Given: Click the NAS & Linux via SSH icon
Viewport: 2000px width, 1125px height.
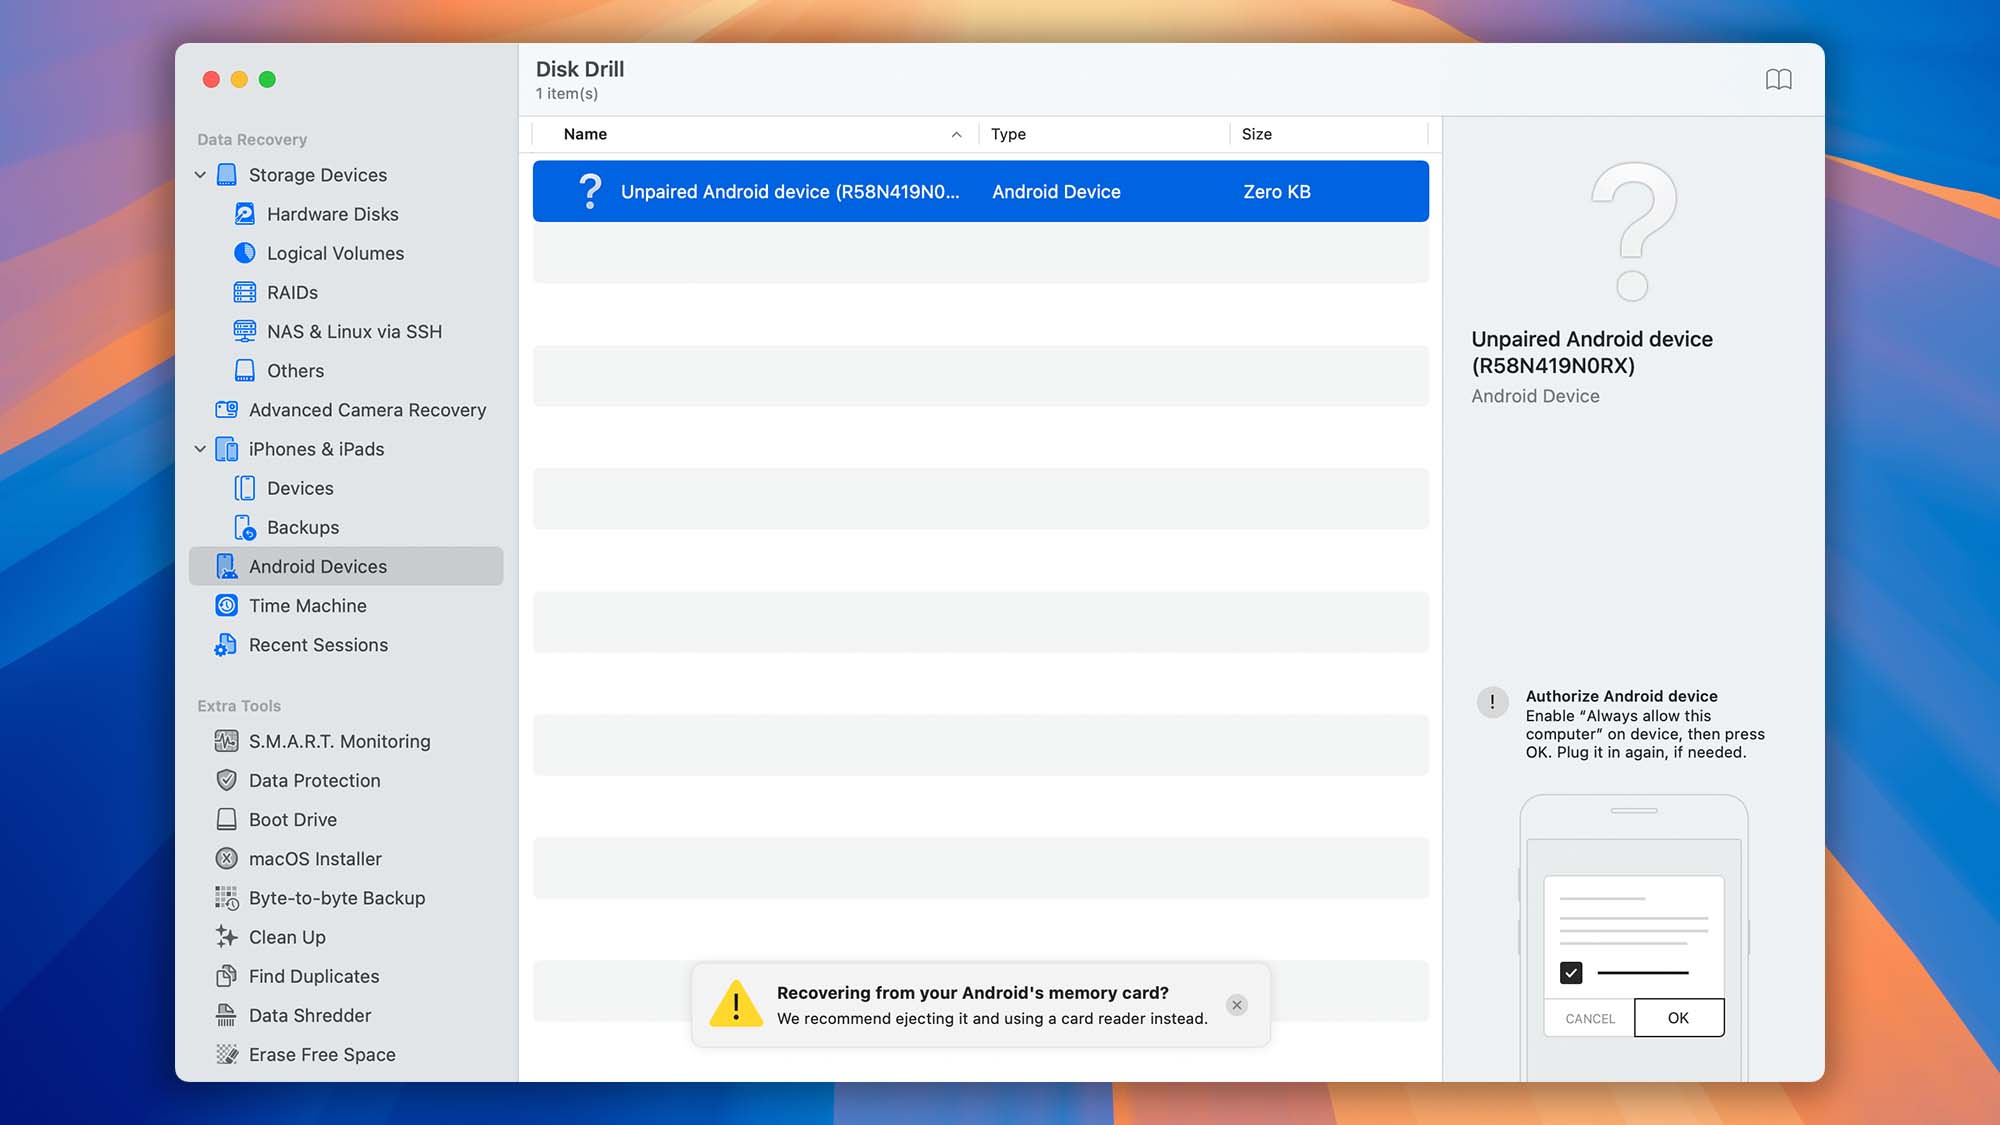Looking at the screenshot, I should pos(245,331).
